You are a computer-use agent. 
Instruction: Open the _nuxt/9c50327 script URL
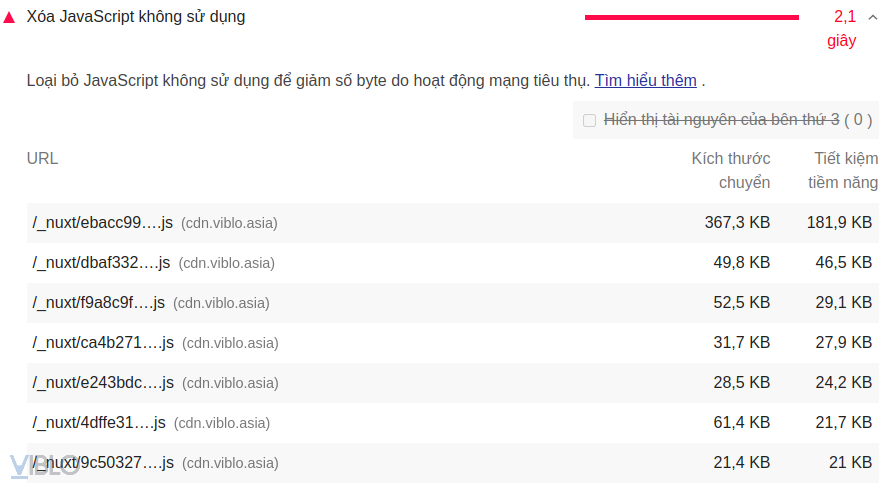click(x=103, y=463)
